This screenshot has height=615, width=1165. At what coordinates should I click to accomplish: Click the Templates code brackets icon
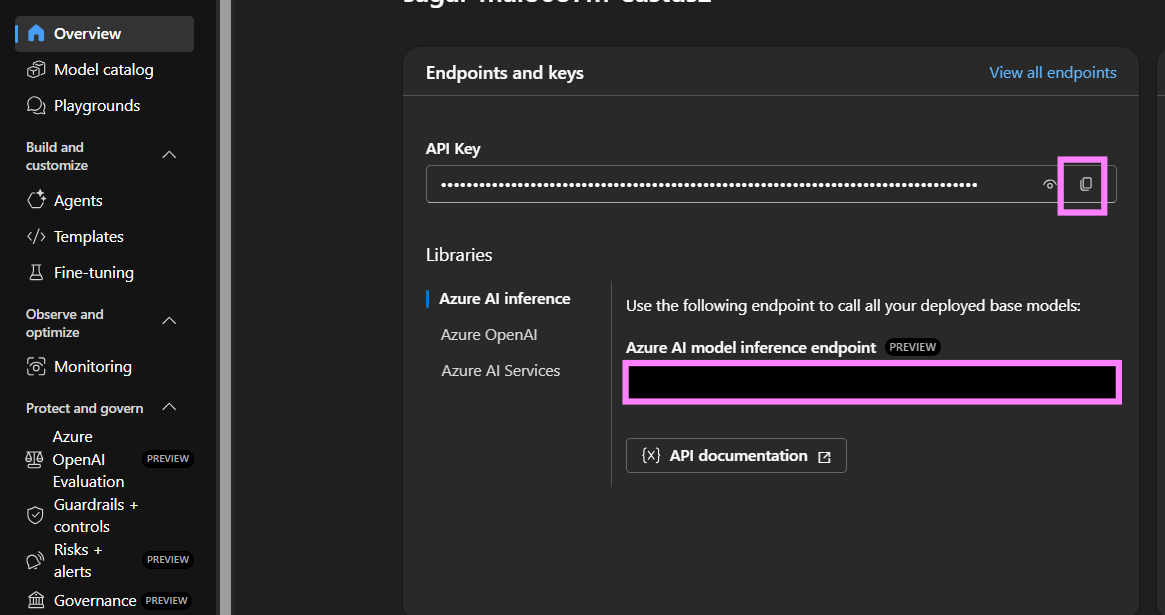click(x=36, y=236)
